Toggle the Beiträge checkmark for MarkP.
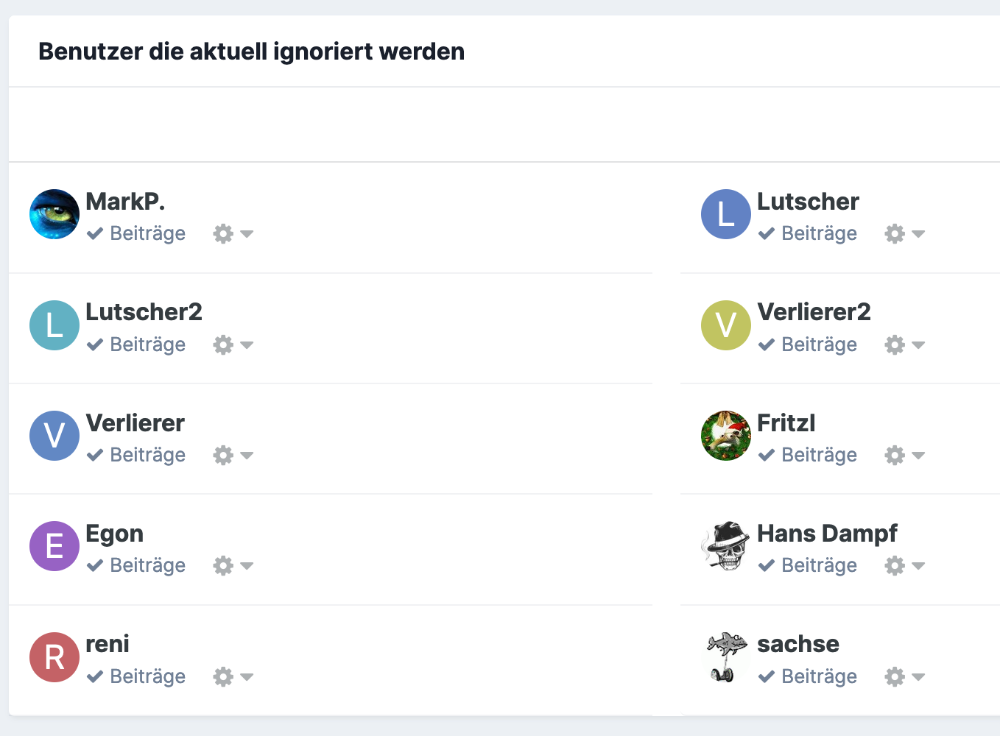Image resolution: width=1000 pixels, height=736 pixels. tap(95, 233)
